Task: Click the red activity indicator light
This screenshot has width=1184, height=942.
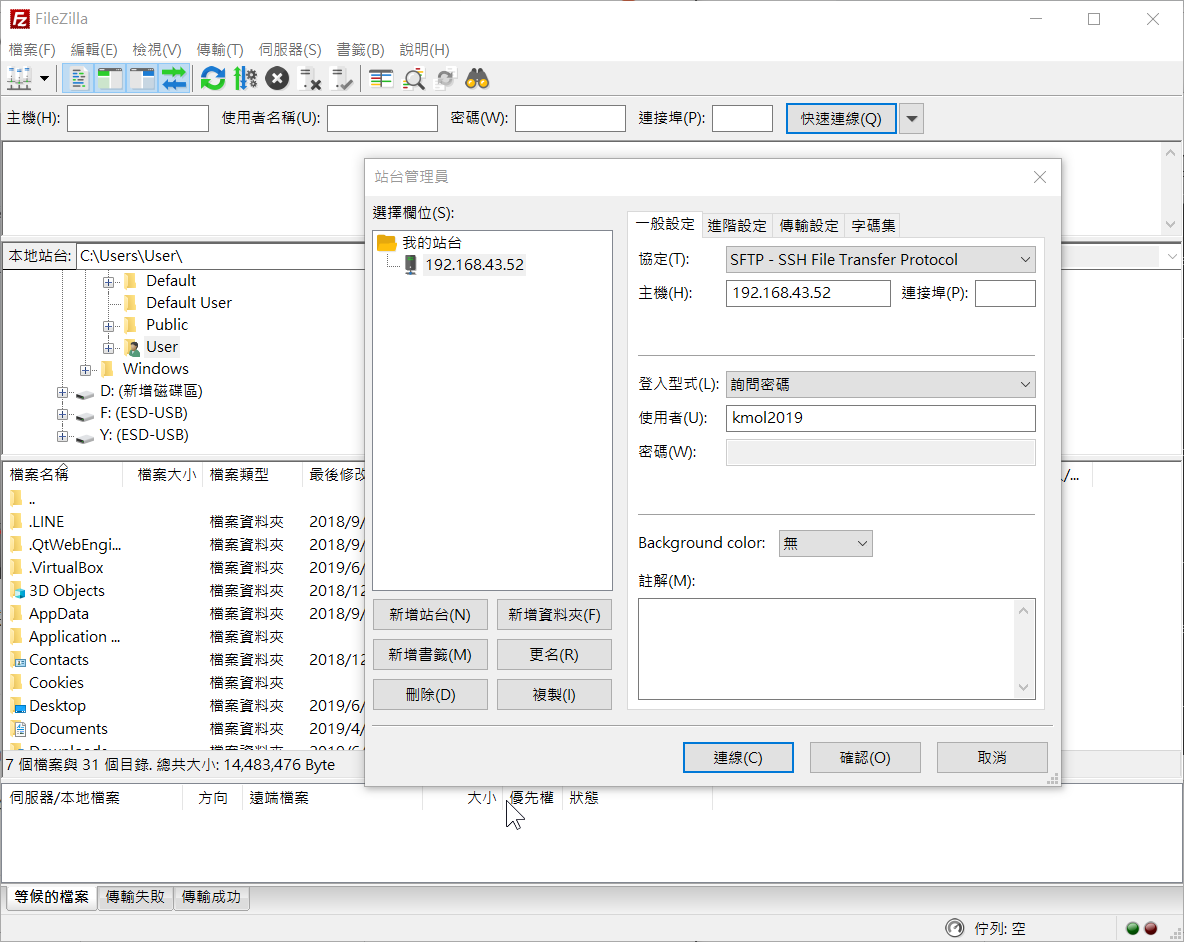Action: point(1151,928)
